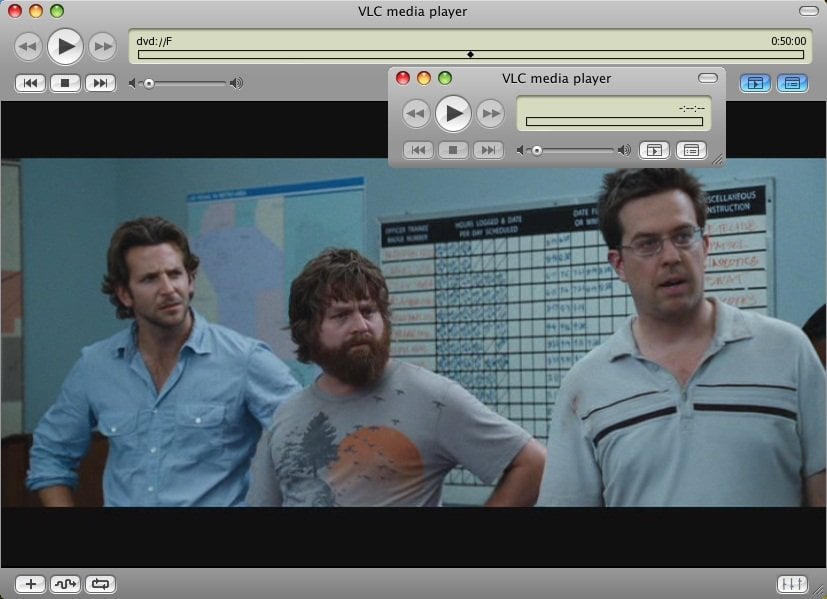The width and height of the screenshot is (827, 599).
Task: Rewind in the main VLC window
Action: (x=28, y=47)
